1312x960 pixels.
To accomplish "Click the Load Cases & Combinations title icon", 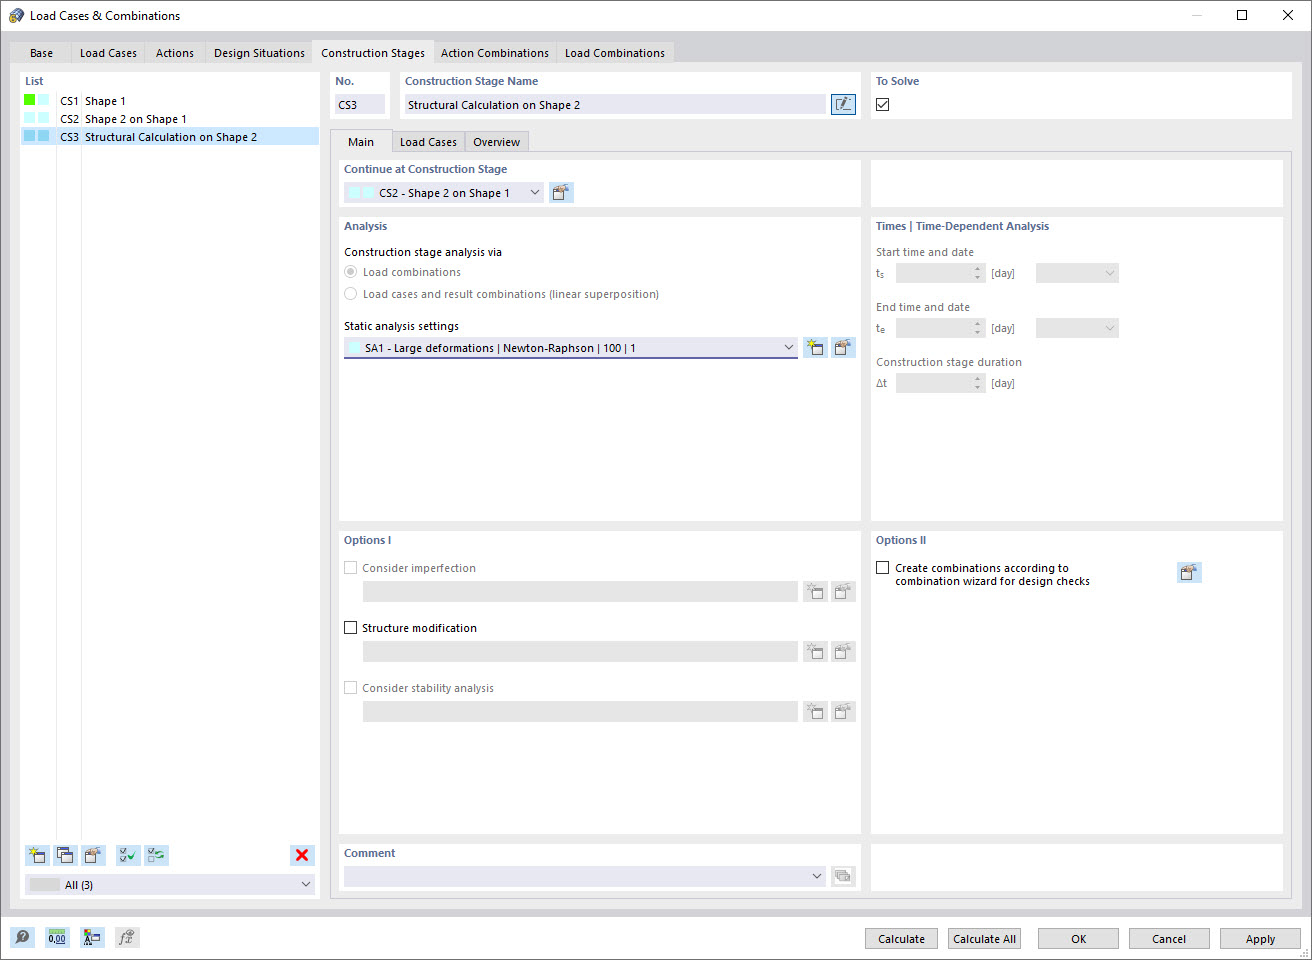I will click(16, 15).
